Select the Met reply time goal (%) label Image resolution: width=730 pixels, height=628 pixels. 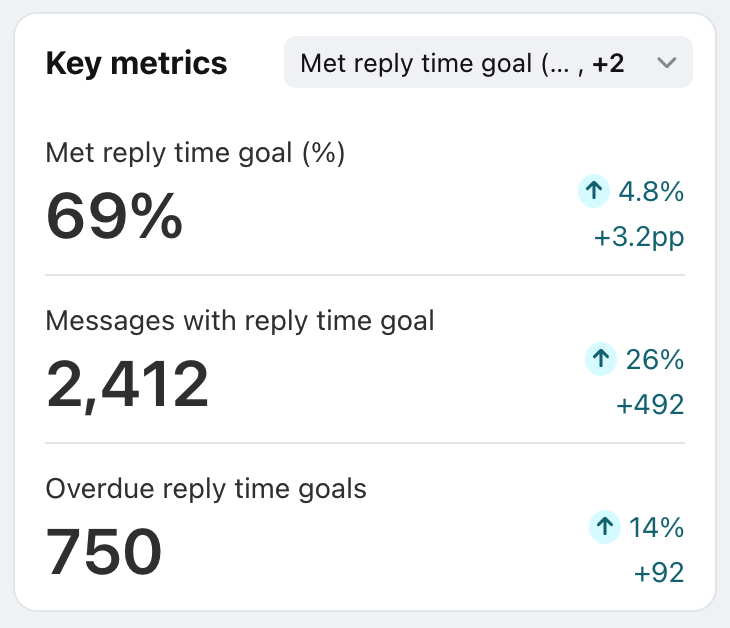195,153
